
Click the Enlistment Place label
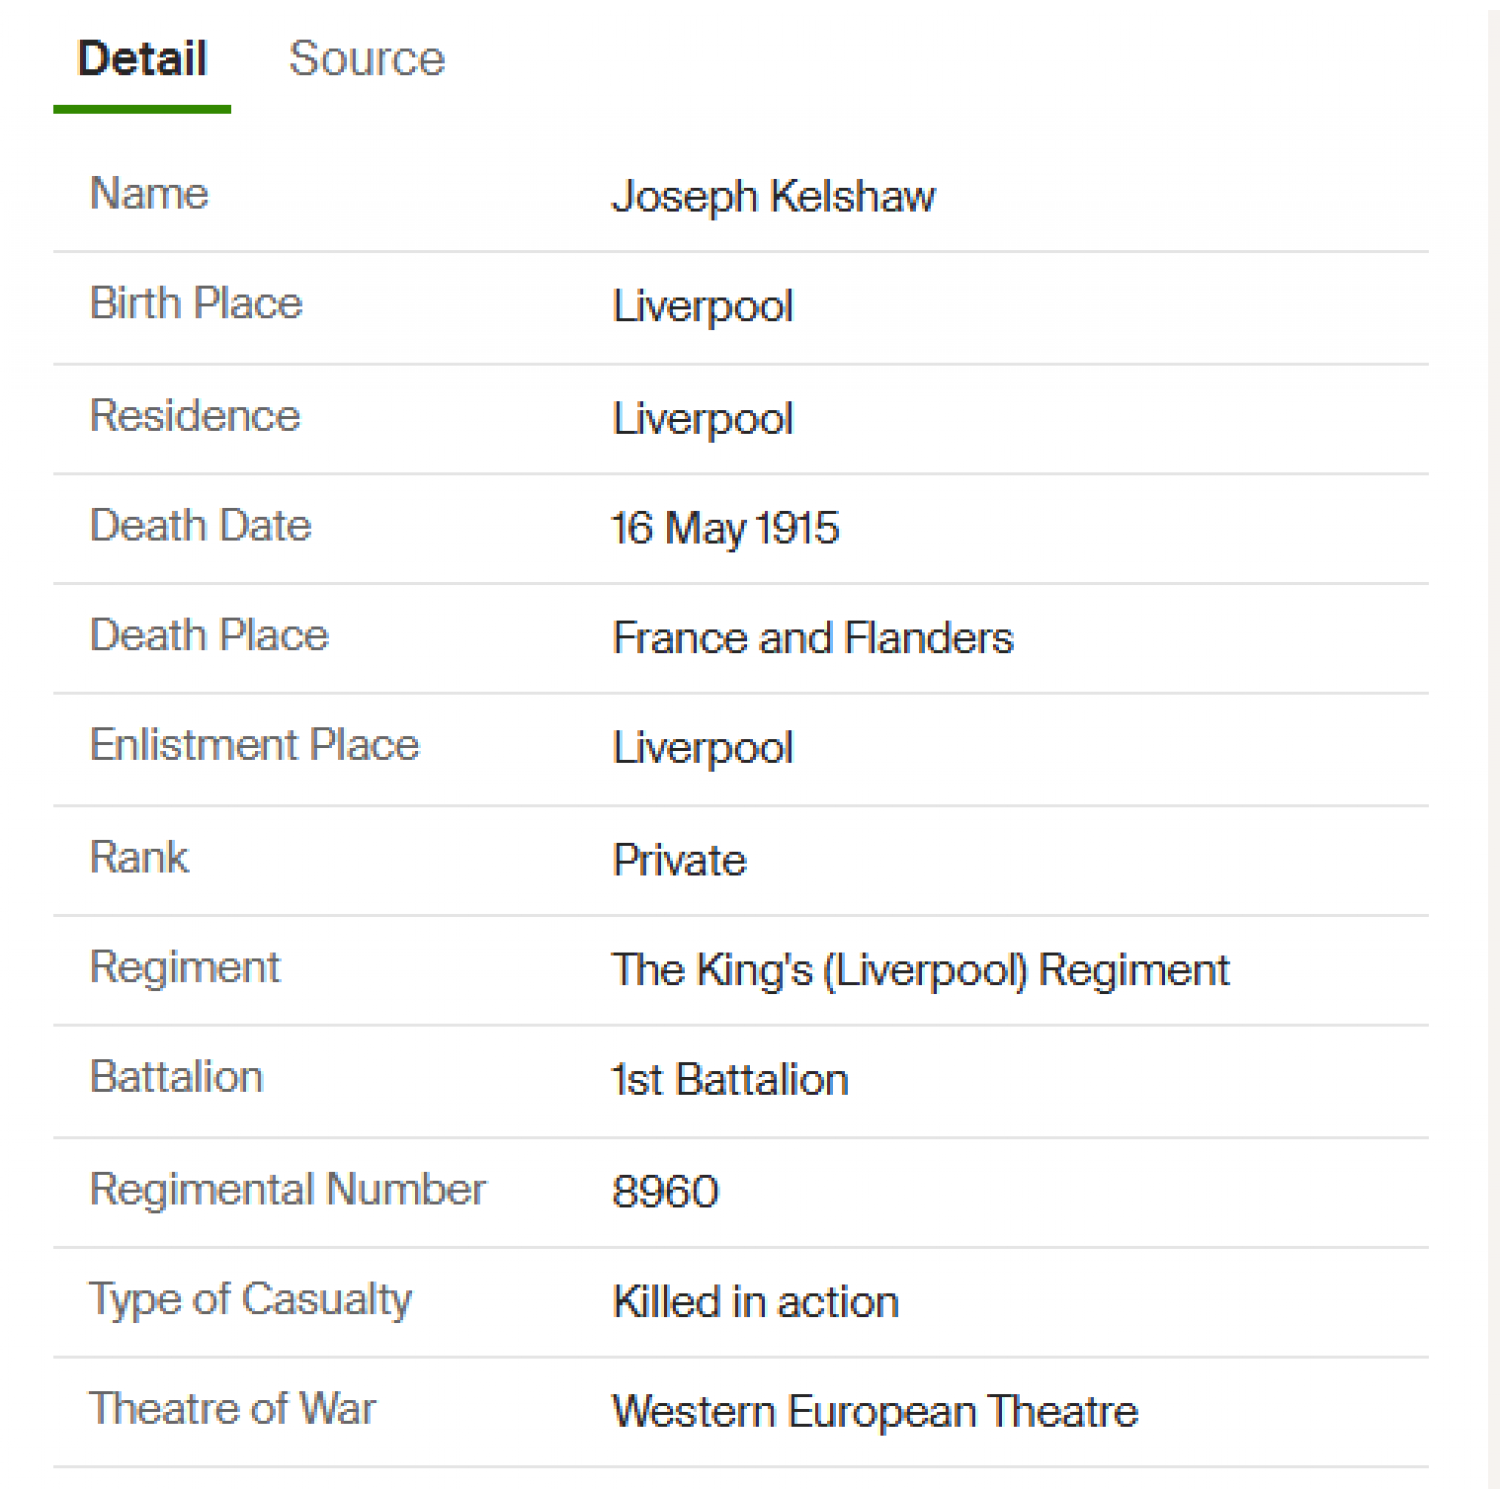tap(254, 745)
